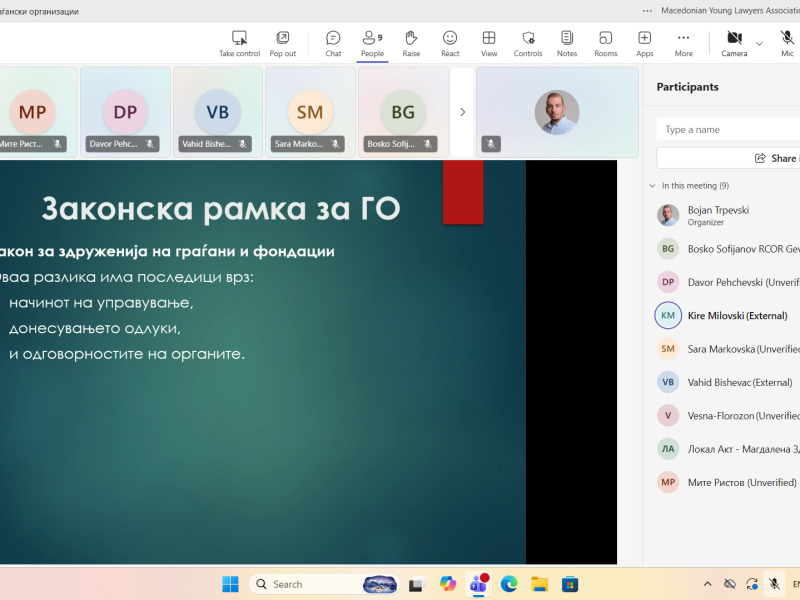The image size is (800, 600).
Task: Show next participants with the right chevron
Action: click(462, 112)
